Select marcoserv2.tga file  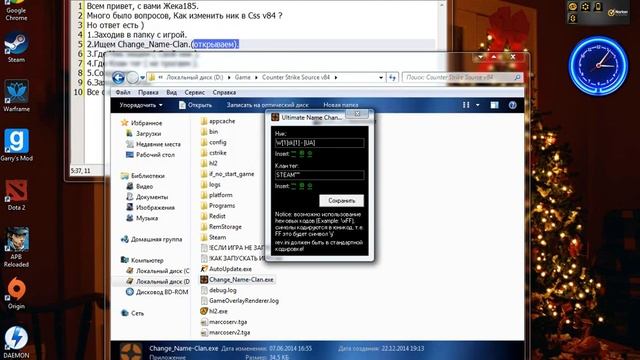225,332
